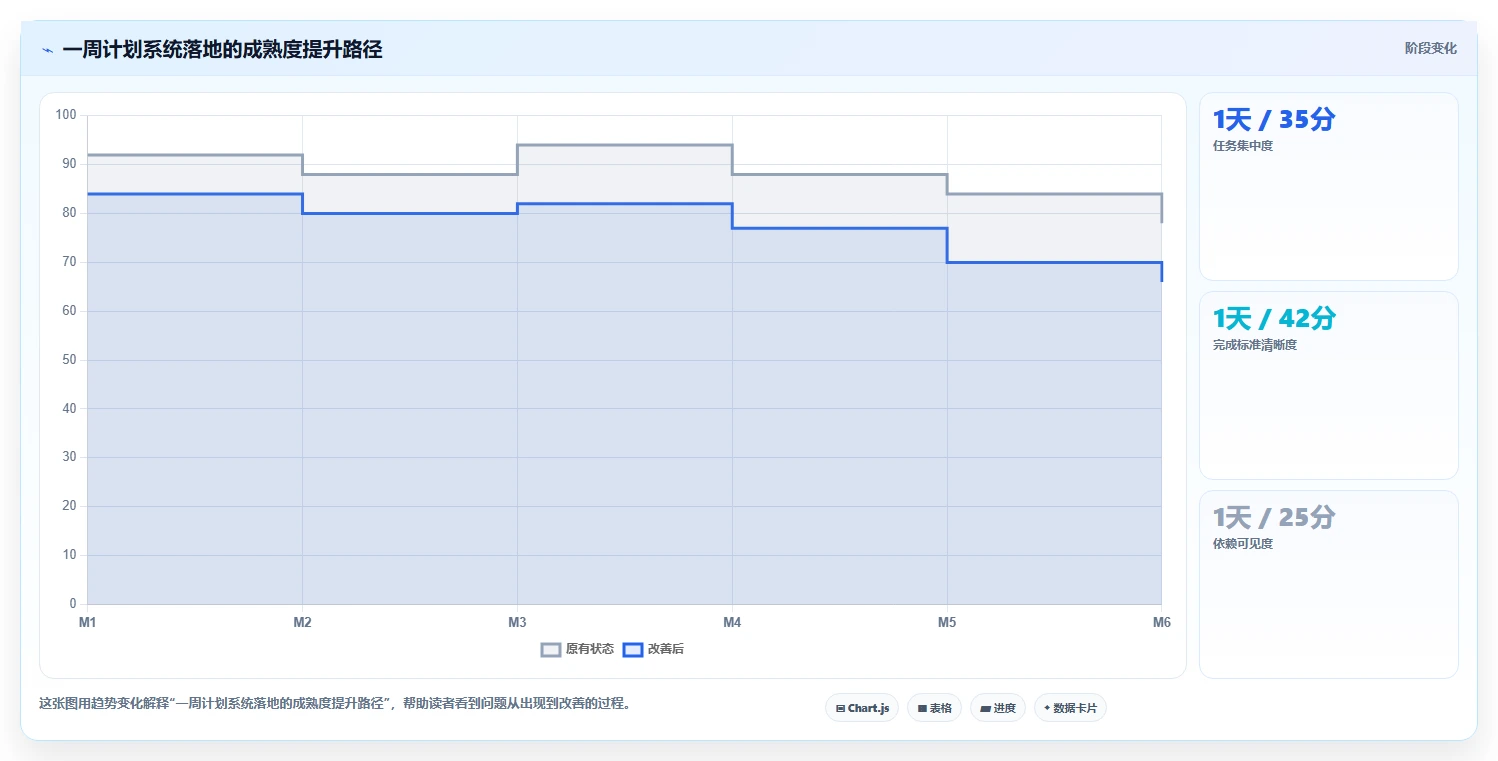Open the 数据卡片 tag chip
Image resolution: width=1498 pixels, height=761 pixels.
1070,708
